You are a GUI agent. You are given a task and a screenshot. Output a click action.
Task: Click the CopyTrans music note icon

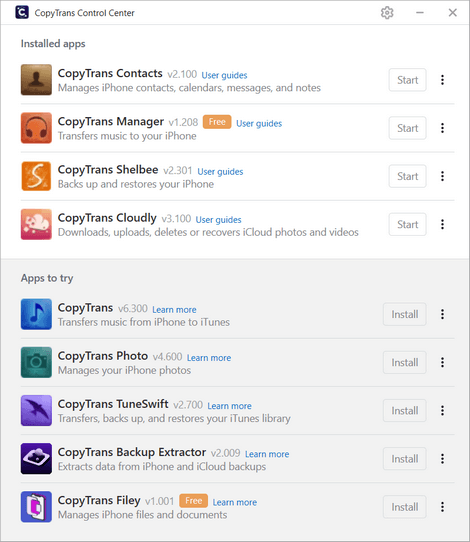pos(36,314)
